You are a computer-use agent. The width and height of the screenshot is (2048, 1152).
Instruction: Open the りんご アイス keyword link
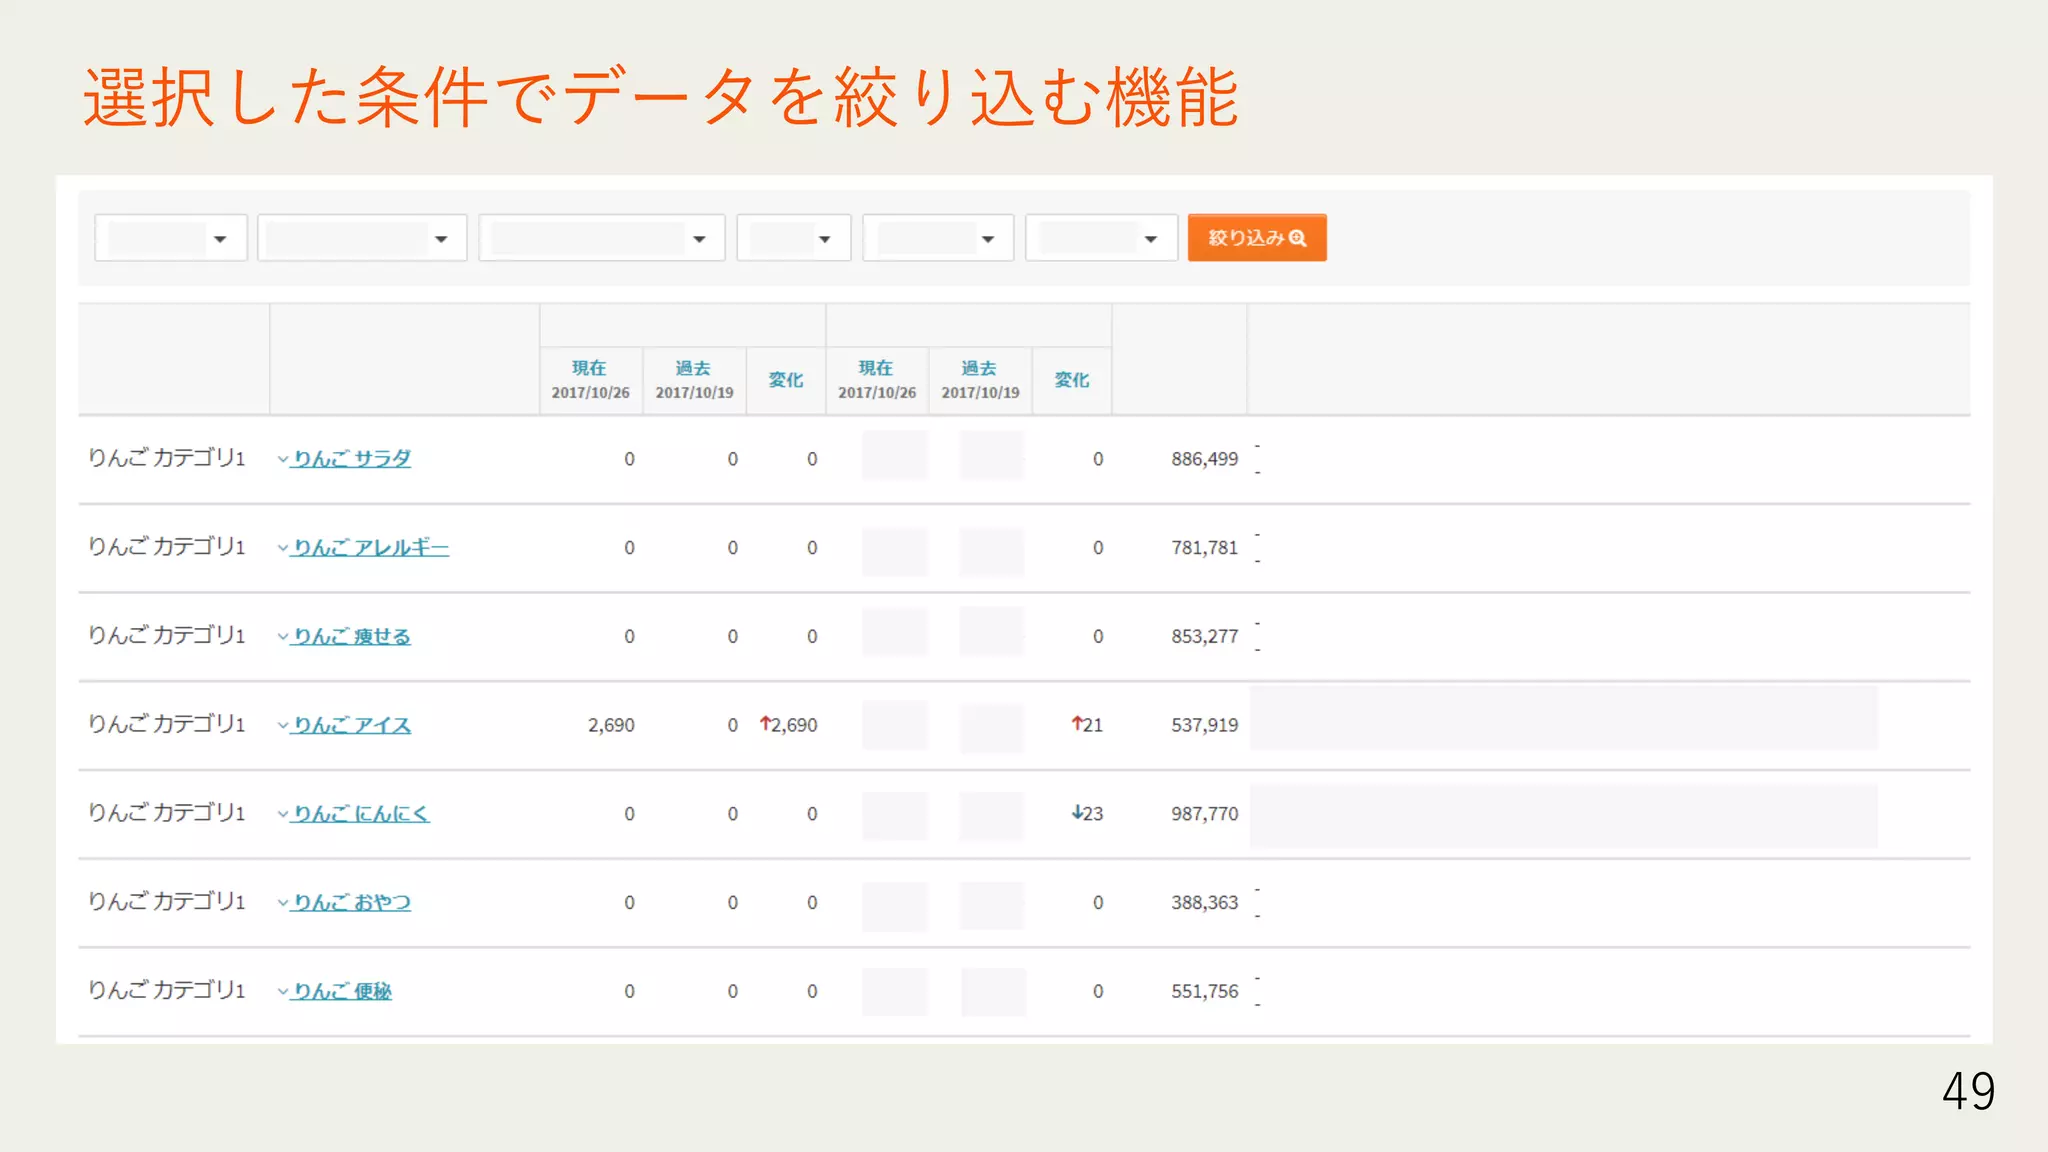(352, 725)
